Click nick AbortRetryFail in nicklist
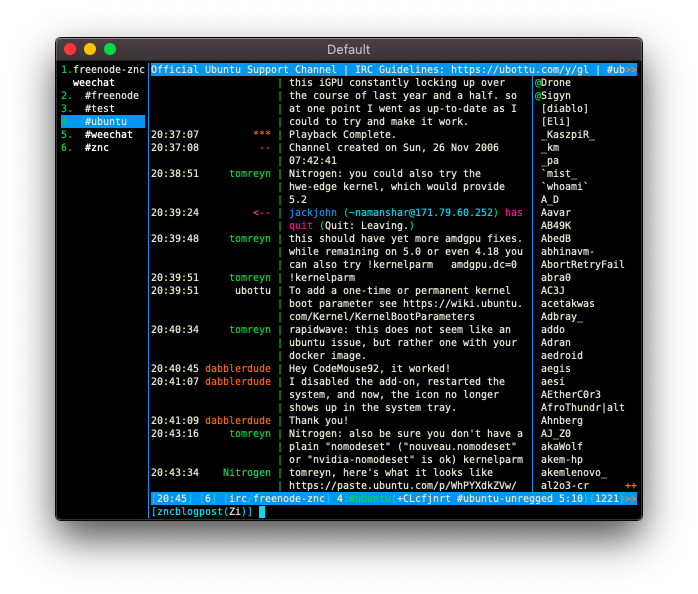The width and height of the screenshot is (698, 594). point(582,264)
